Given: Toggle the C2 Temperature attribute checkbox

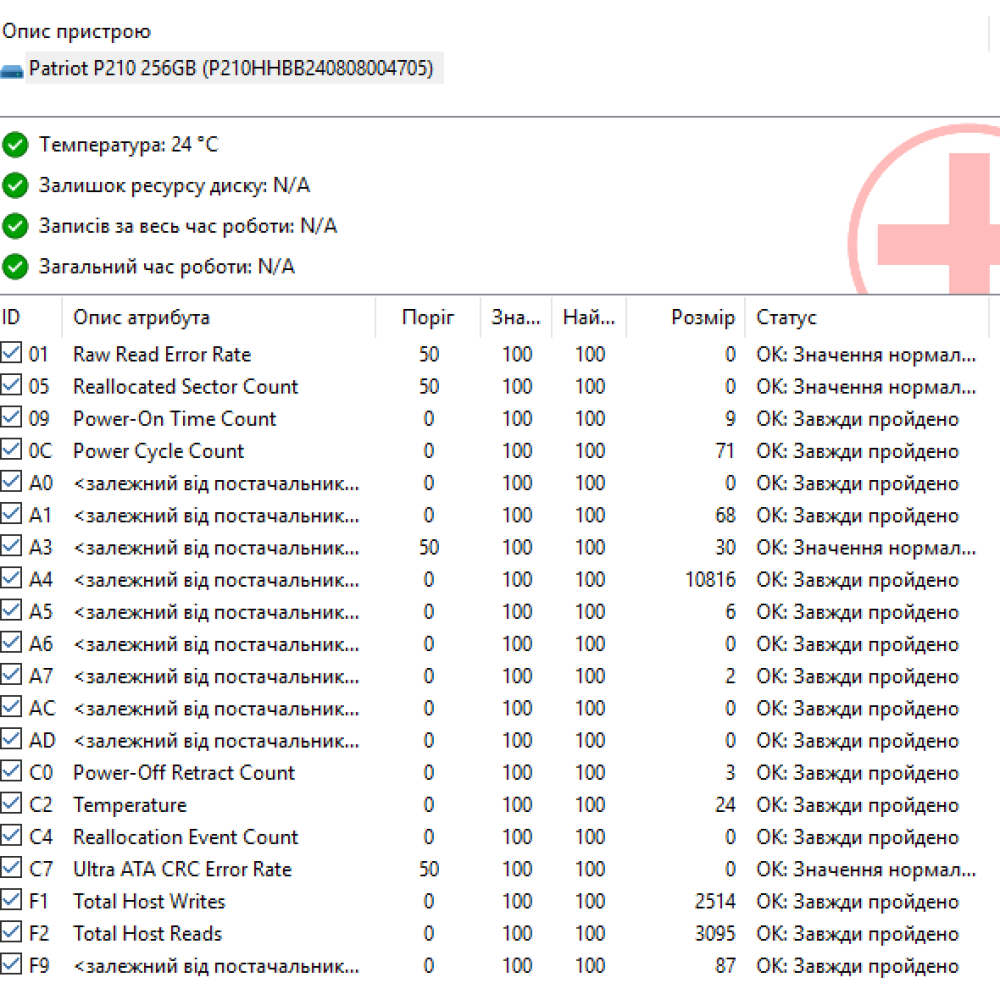Looking at the screenshot, I should 11,805.
